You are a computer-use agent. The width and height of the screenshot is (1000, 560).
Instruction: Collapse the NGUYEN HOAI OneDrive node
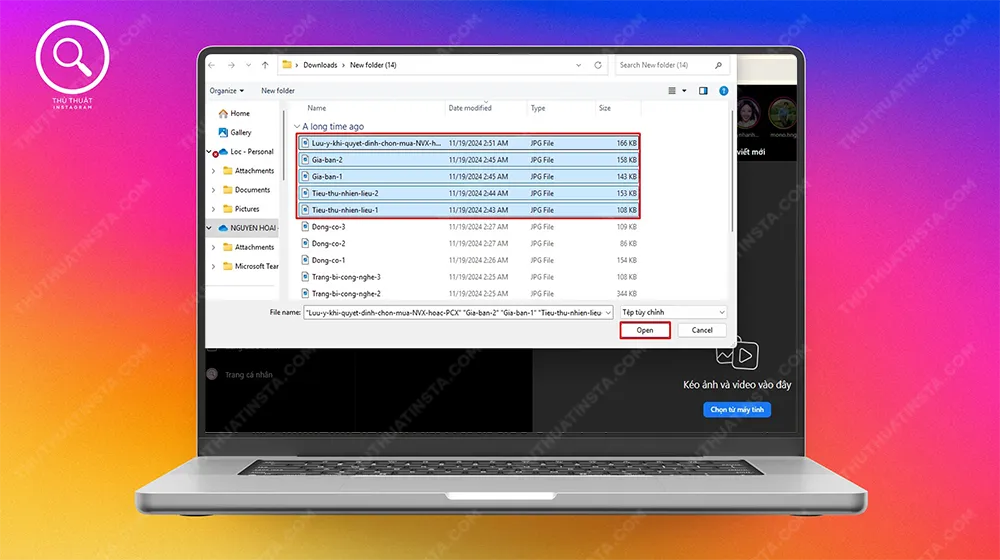tap(209, 228)
